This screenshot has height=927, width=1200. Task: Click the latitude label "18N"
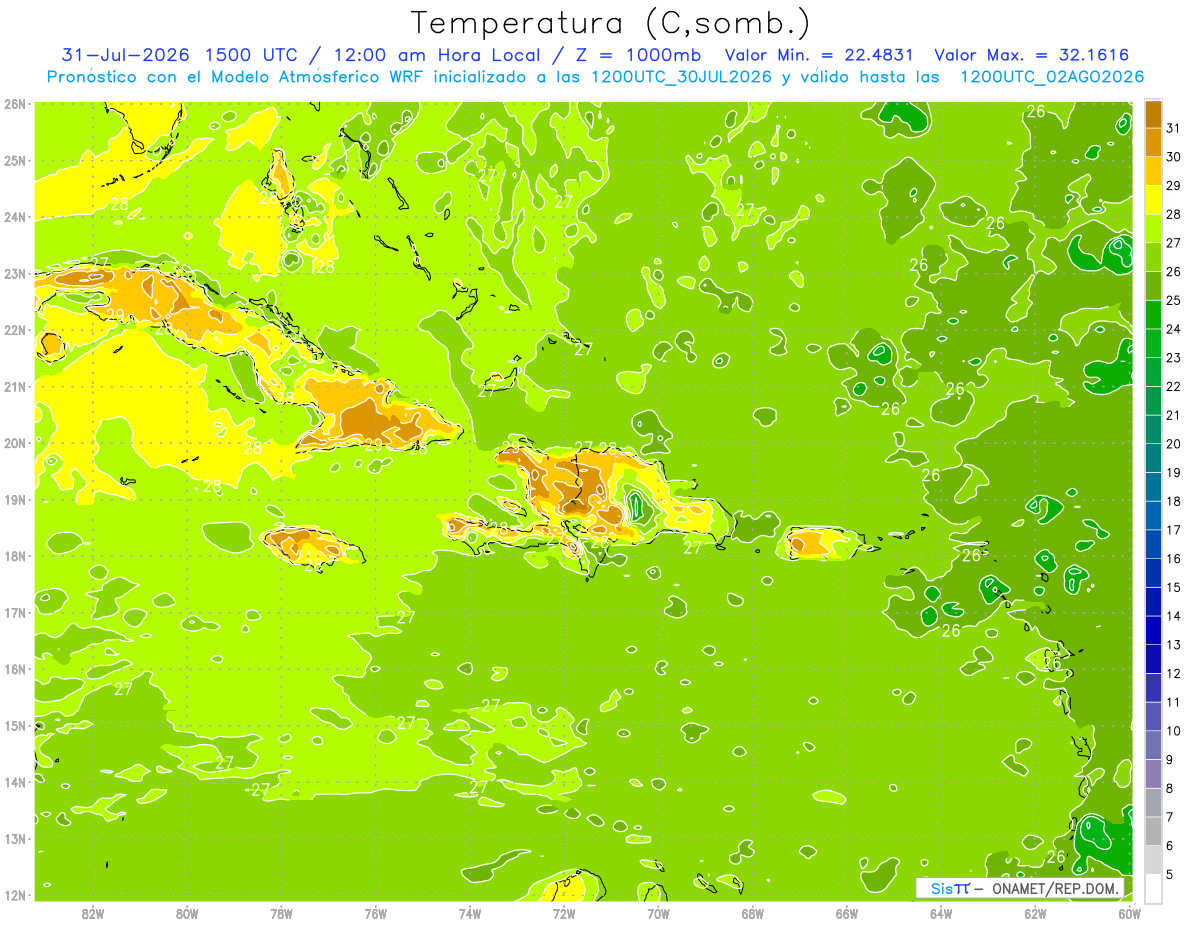[x=15, y=556]
